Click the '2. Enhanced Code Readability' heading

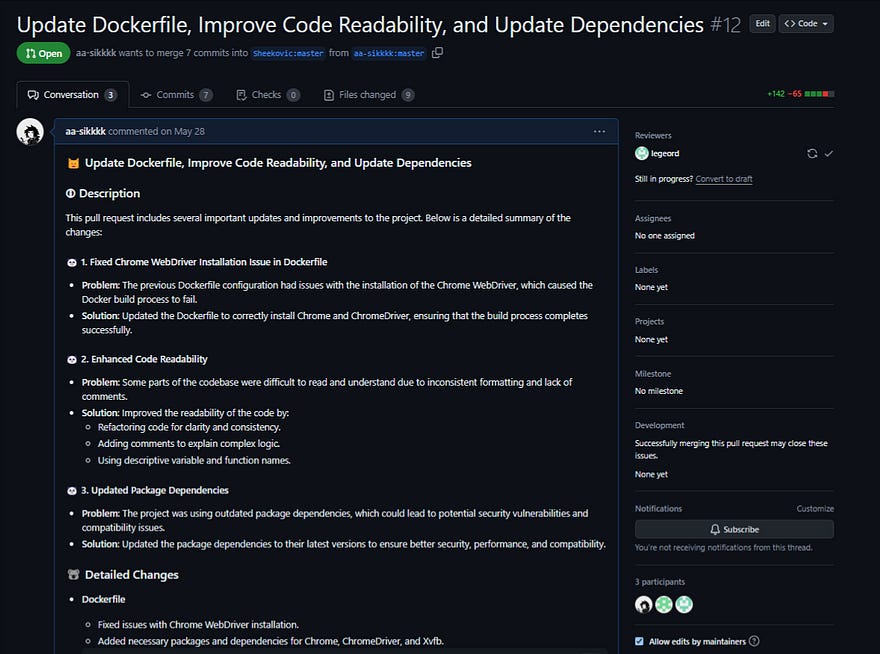[x=144, y=359]
